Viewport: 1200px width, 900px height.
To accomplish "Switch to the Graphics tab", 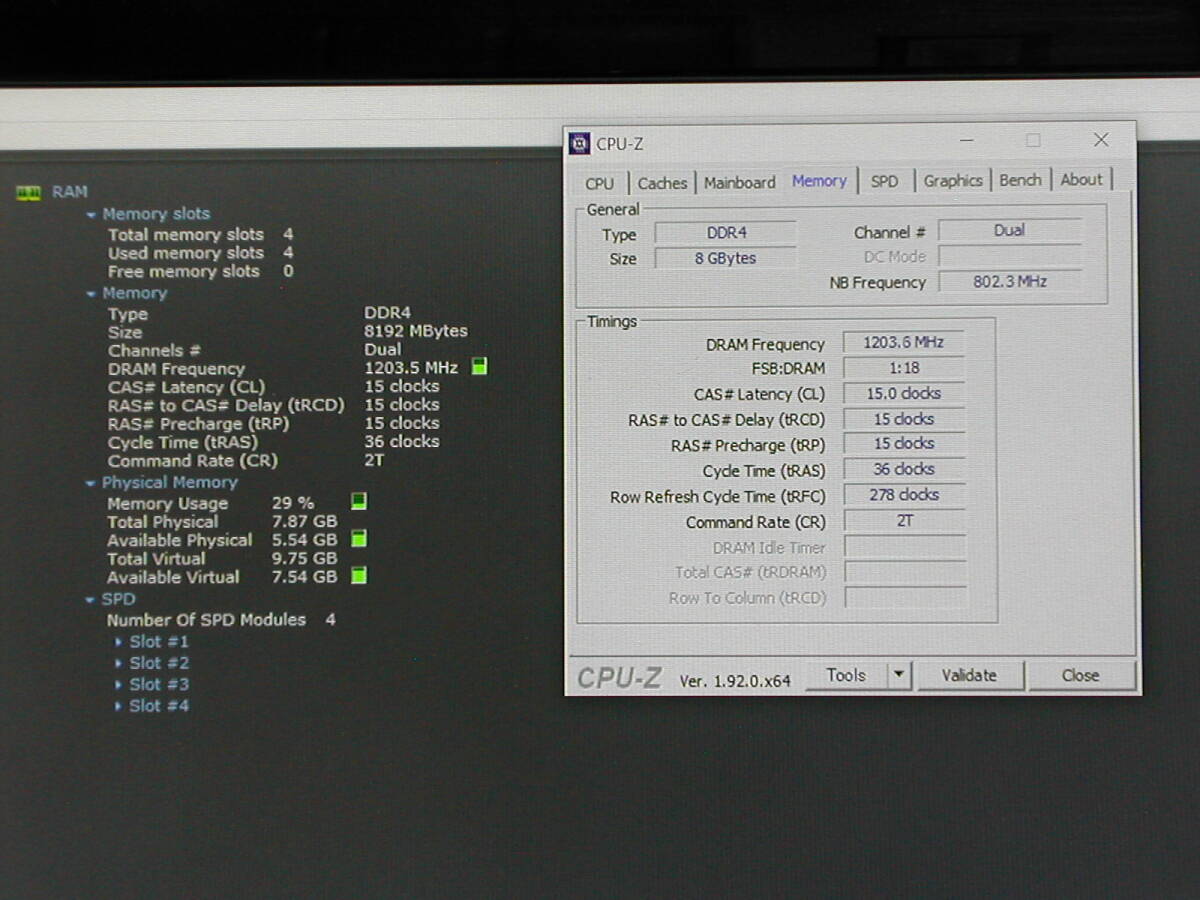I will pyautogui.click(x=953, y=181).
